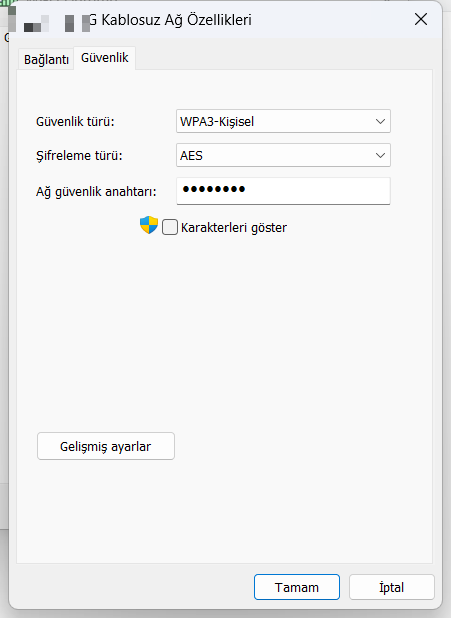This screenshot has width=451, height=618.
Task: Click the chevron arrow of the Güvenlik türü box
Action: point(380,121)
